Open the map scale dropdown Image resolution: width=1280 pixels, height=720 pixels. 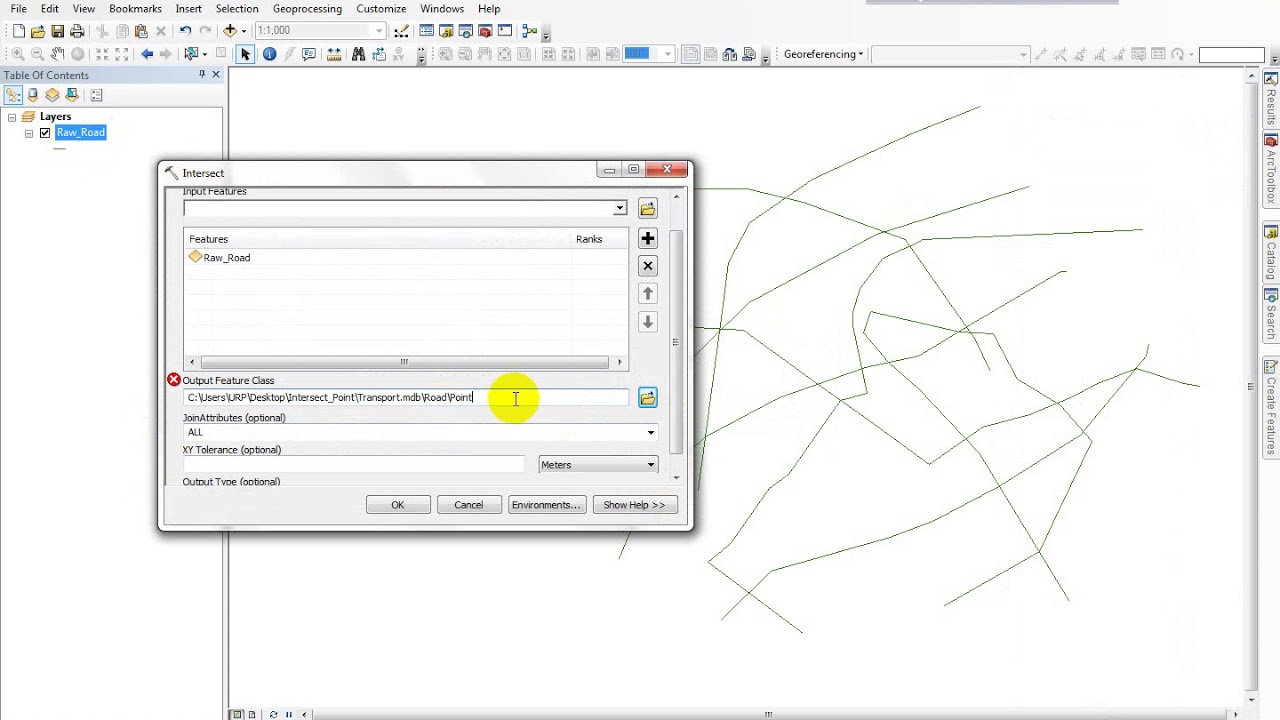[379, 31]
